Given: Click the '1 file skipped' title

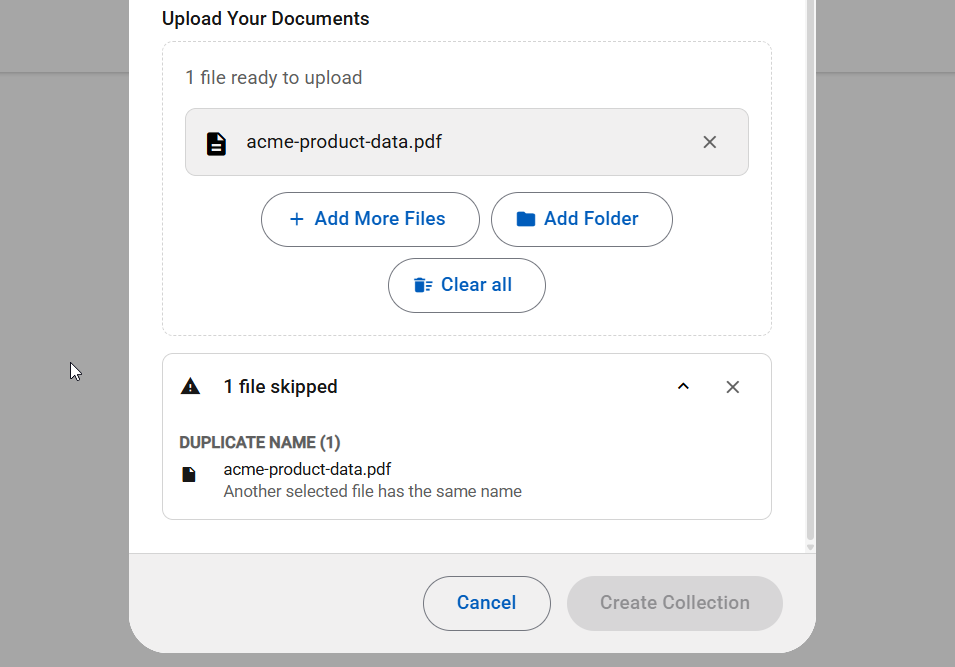Looking at the screenshot, I should 280,387.
